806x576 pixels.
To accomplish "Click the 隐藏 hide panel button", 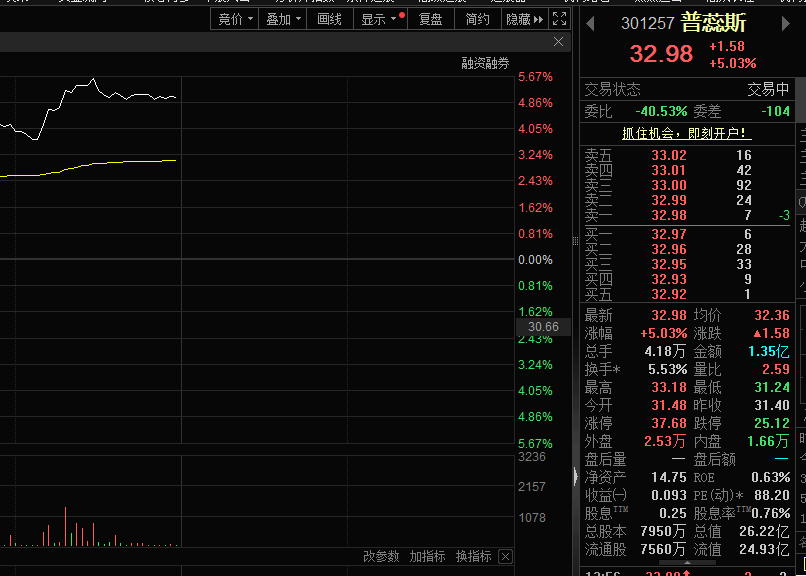I will point(524,20).
